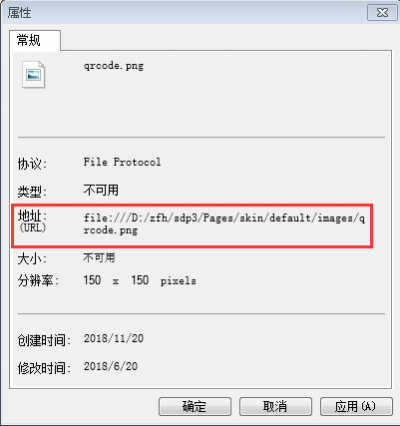Image resolution: width=400 pixels, height=426 pixels.
Task: Close the 属性 dialog with X button
Action: pos(382,13)
